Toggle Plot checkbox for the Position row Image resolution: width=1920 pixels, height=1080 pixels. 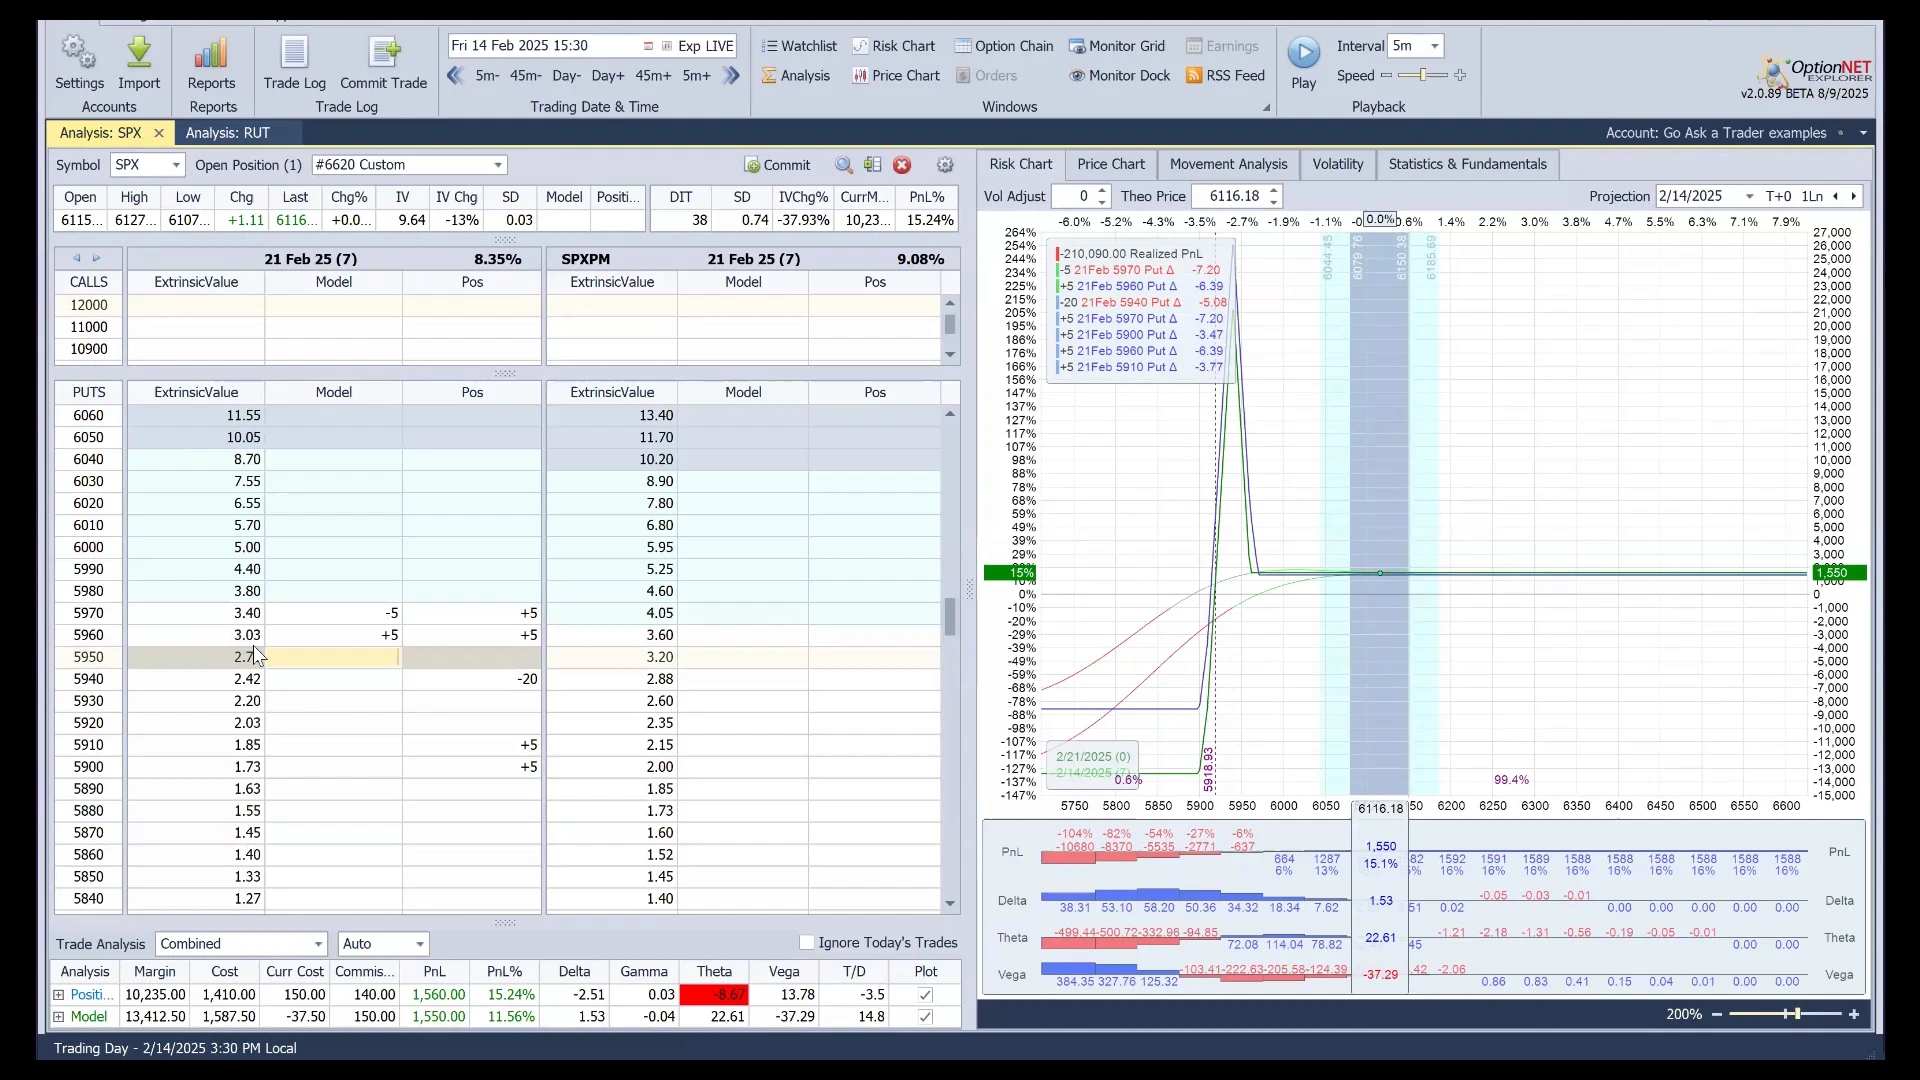tap(925, 995)
